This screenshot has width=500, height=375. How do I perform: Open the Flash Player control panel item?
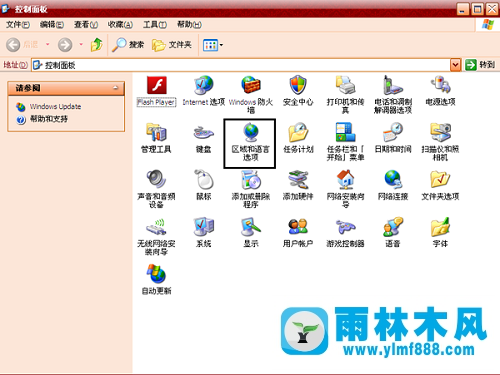click(156, 91)
